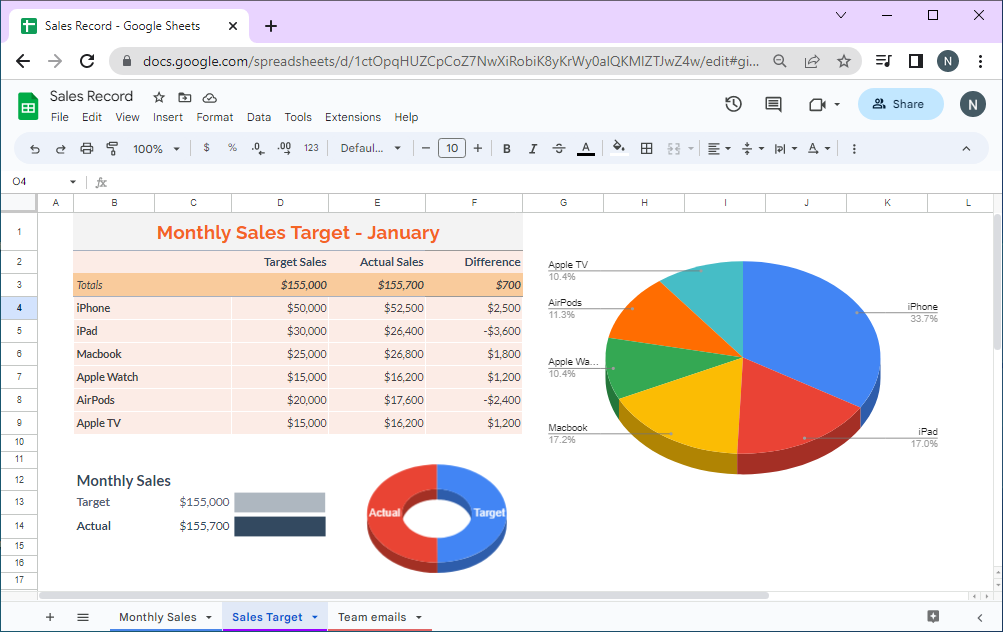Show side panel with bottom arrow

(x=979, y=617)
